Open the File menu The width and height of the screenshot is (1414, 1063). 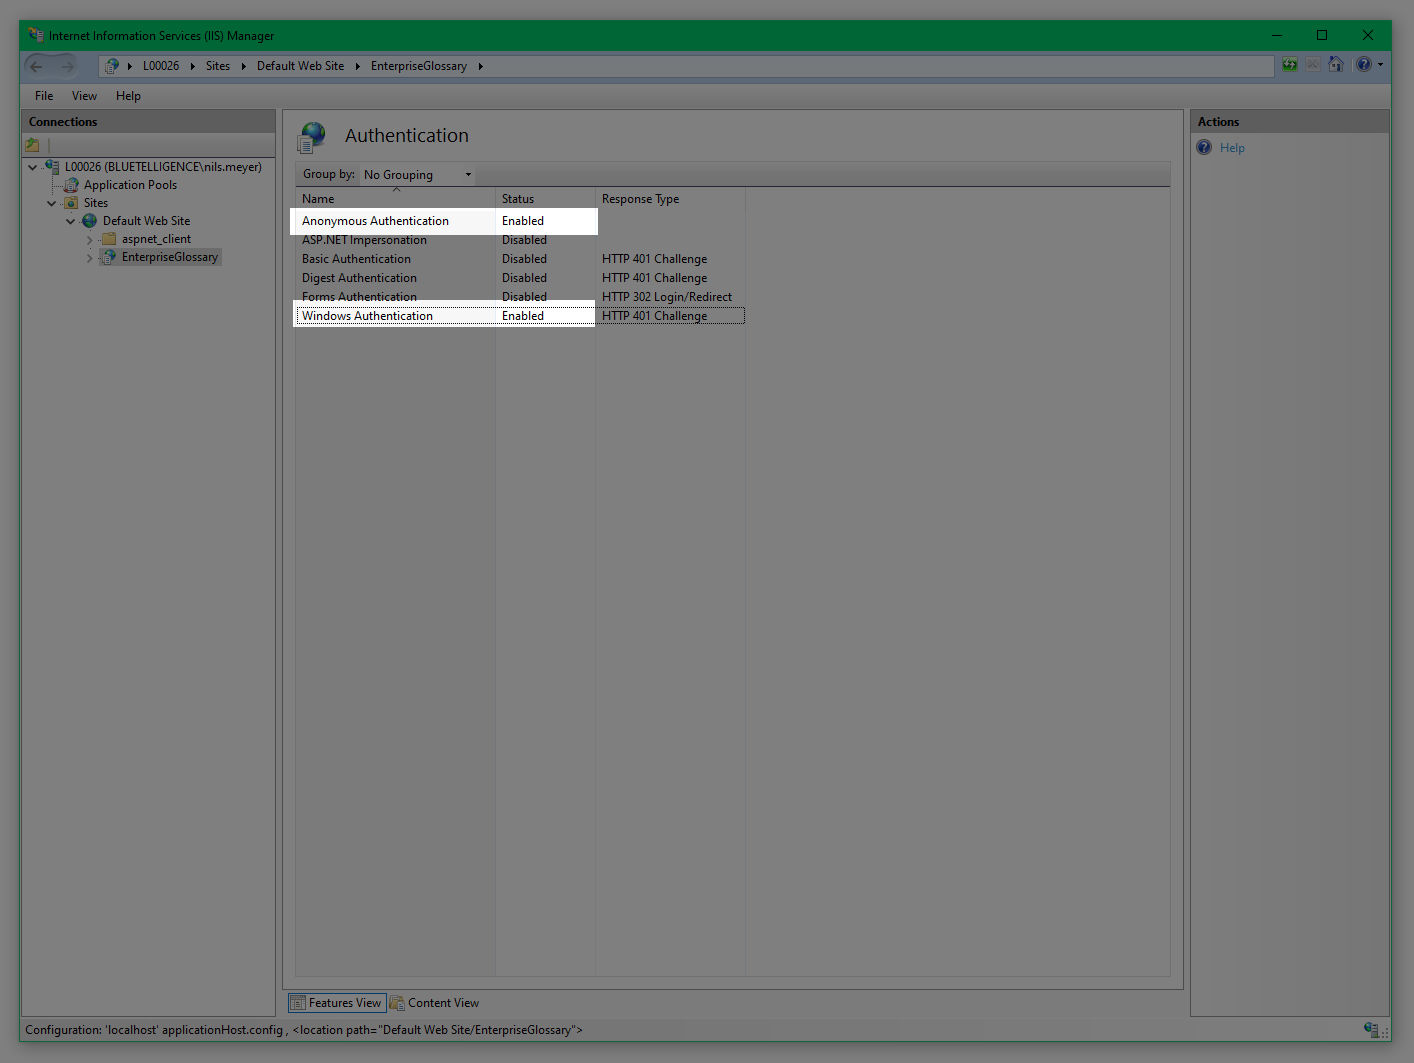[x=44, y=96]
